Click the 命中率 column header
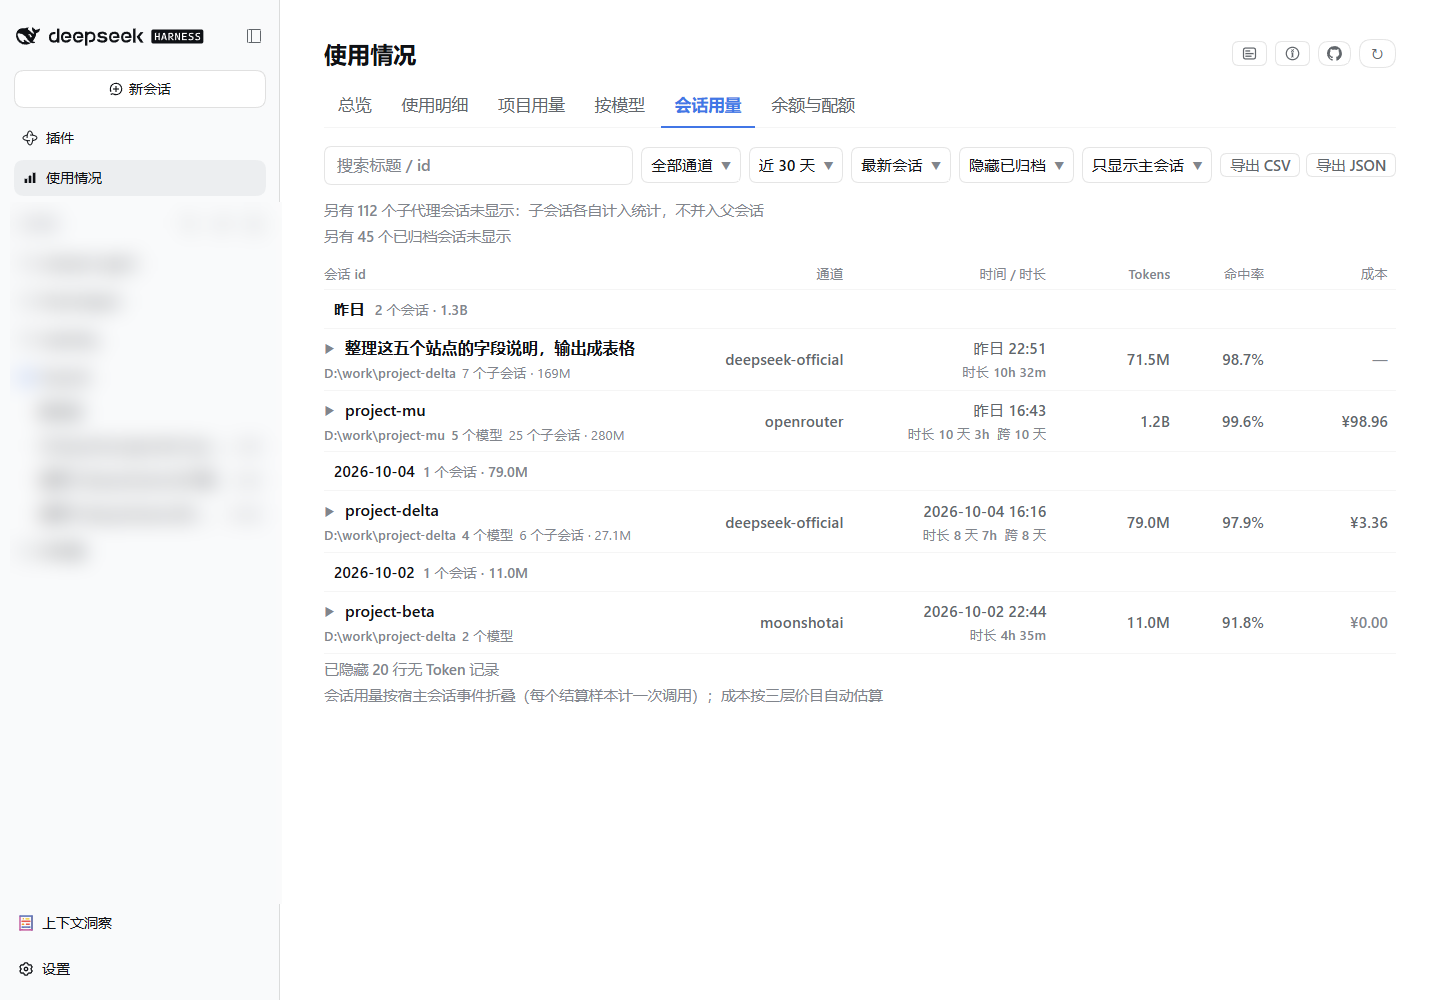 pos(1244,274)
